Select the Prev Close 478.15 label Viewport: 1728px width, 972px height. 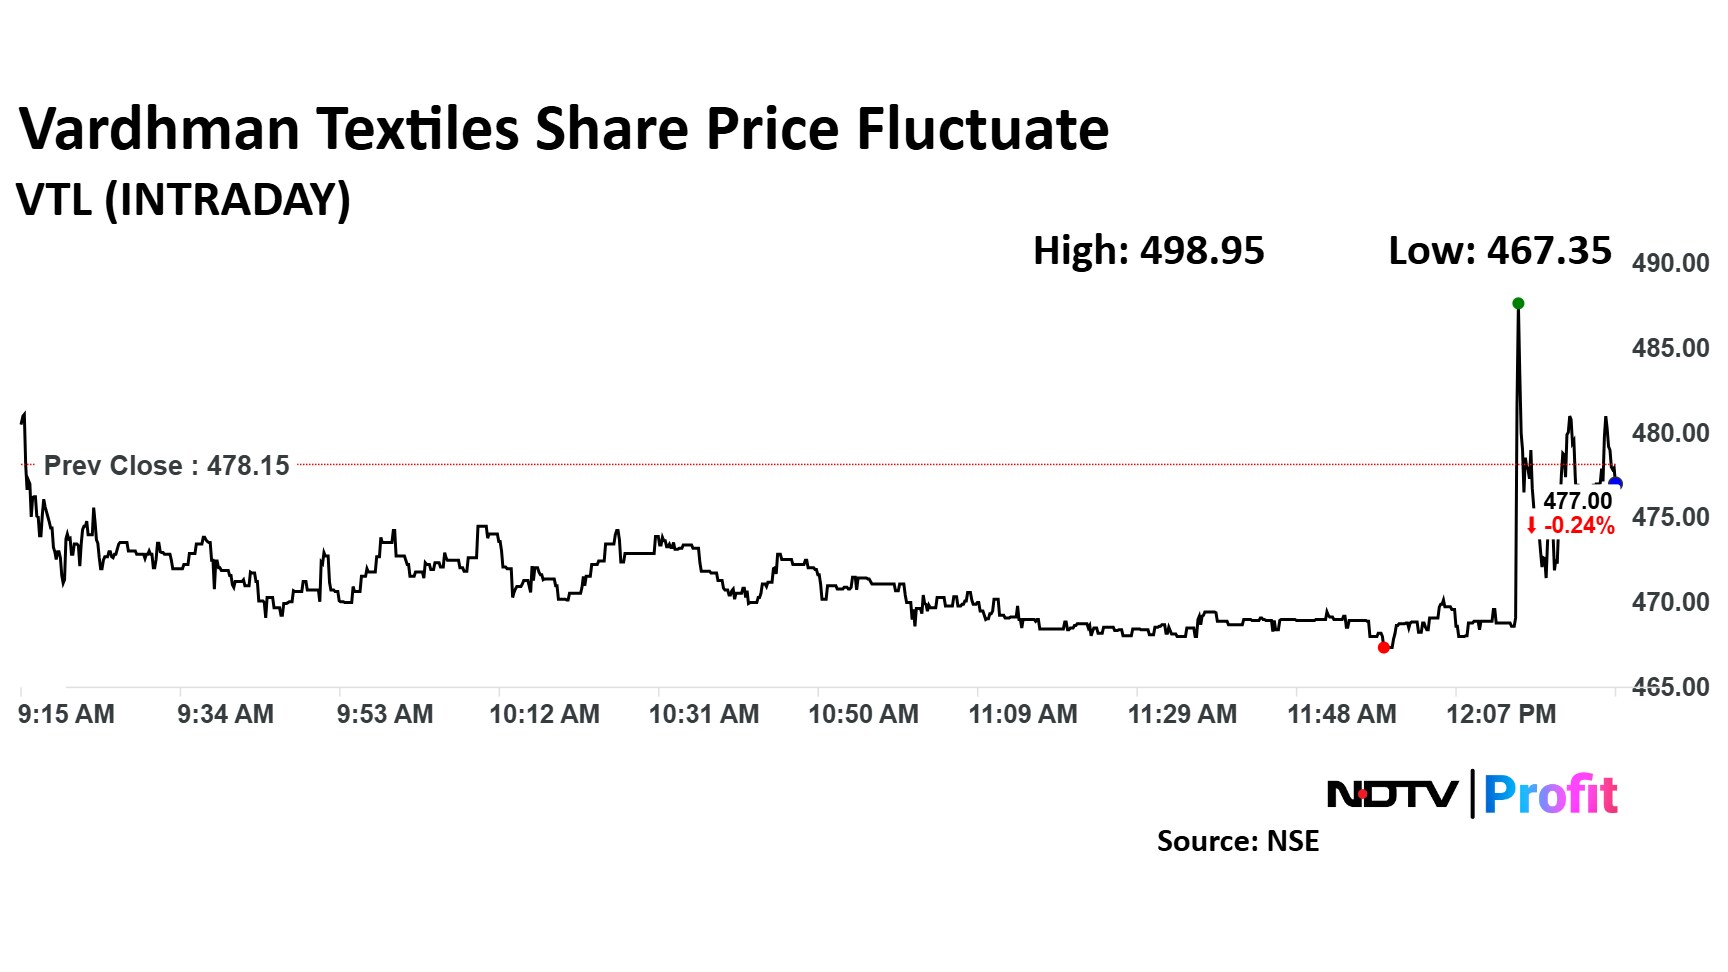pyautogui.click(x=166, y=466)
